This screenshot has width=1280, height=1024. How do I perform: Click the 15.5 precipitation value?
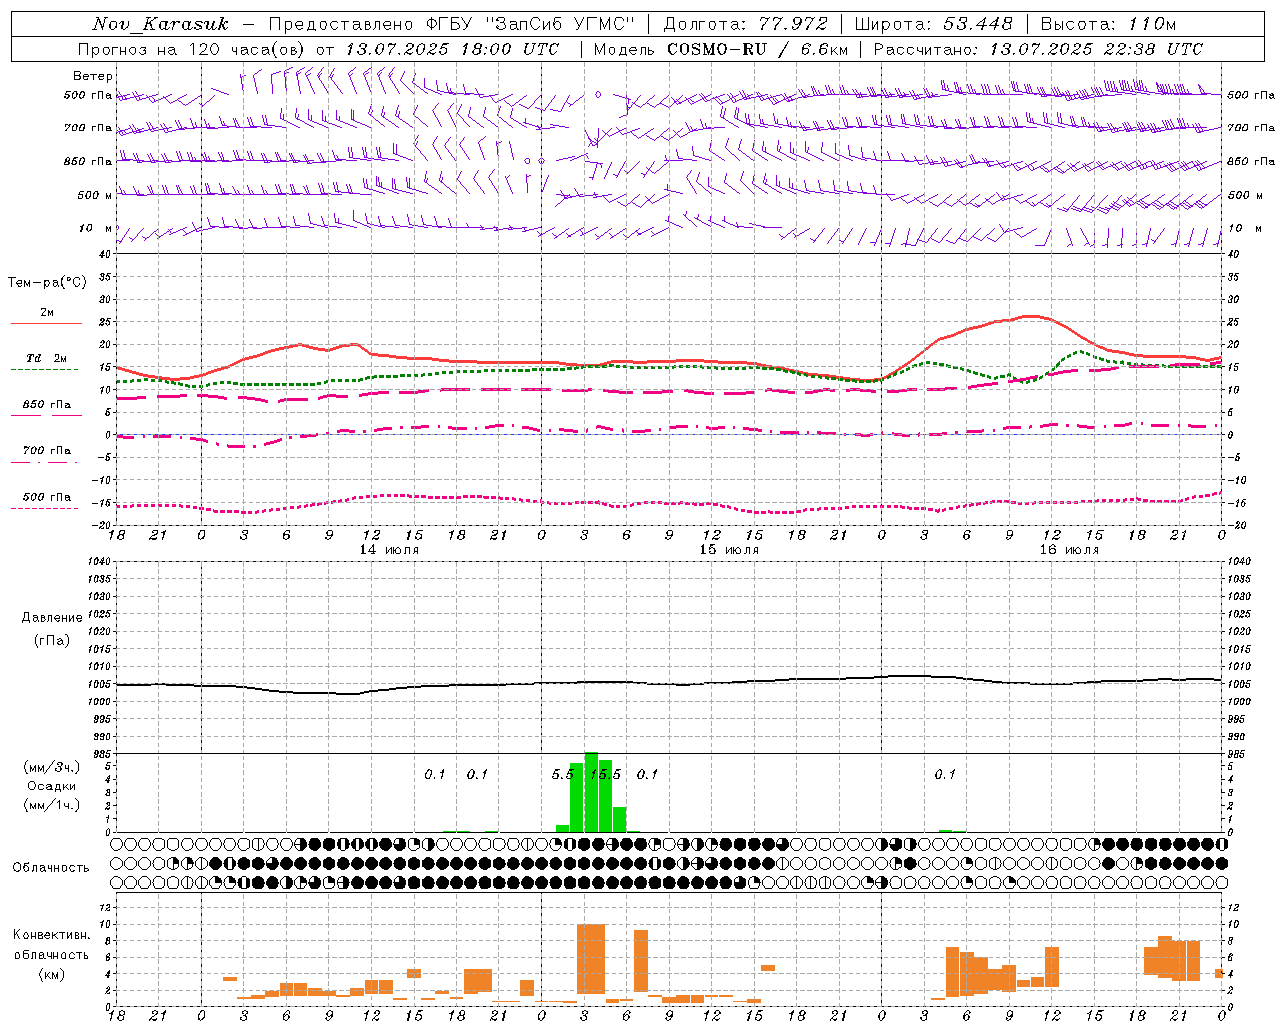[606, 774]
